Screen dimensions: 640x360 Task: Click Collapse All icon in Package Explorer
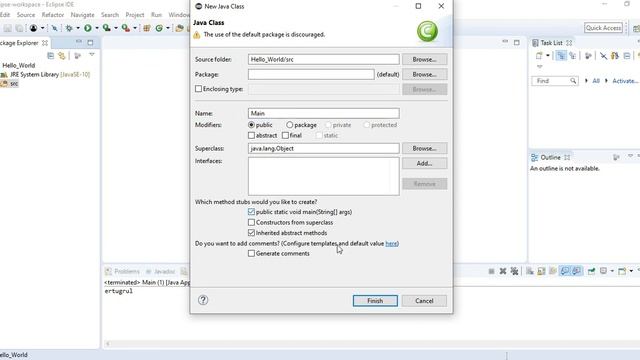click(x=51, y=56)
